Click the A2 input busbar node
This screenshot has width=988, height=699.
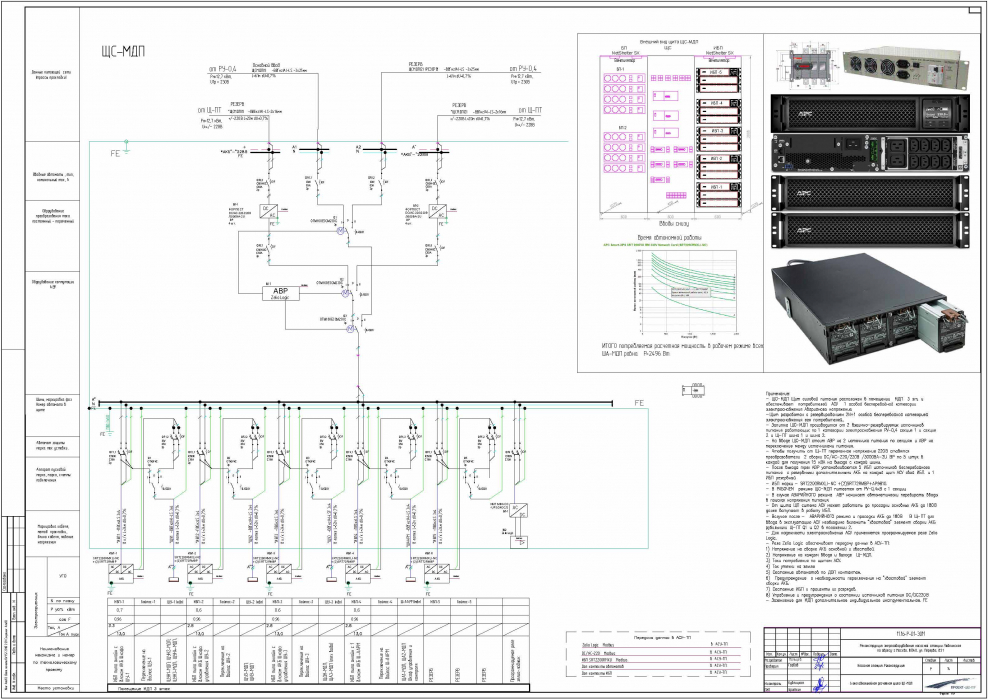coord(357,147)
